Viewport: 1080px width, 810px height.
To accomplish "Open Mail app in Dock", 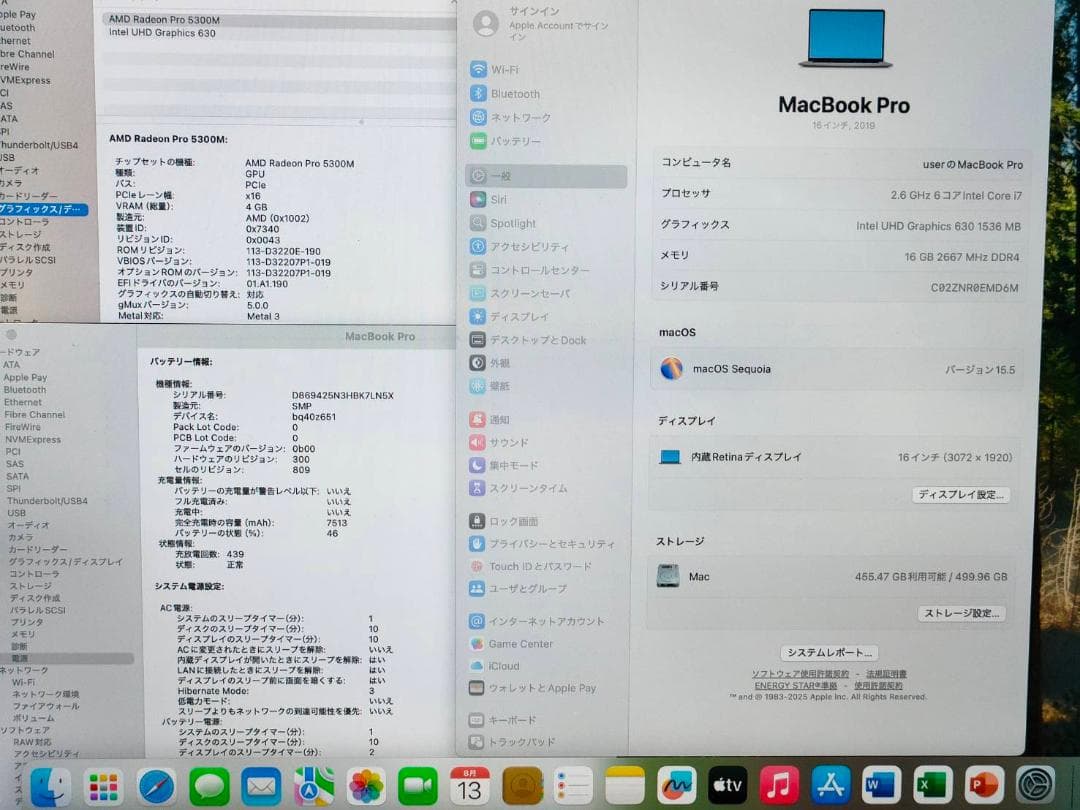I will point(261,786).
